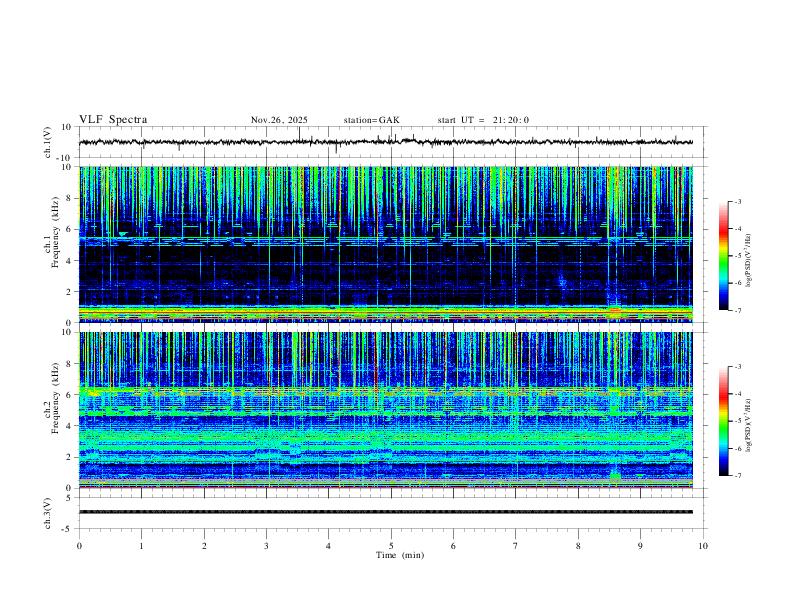
Task: Click the 6 kHz tick on ch.1 frequency axis
Action: tap(70, 229)
